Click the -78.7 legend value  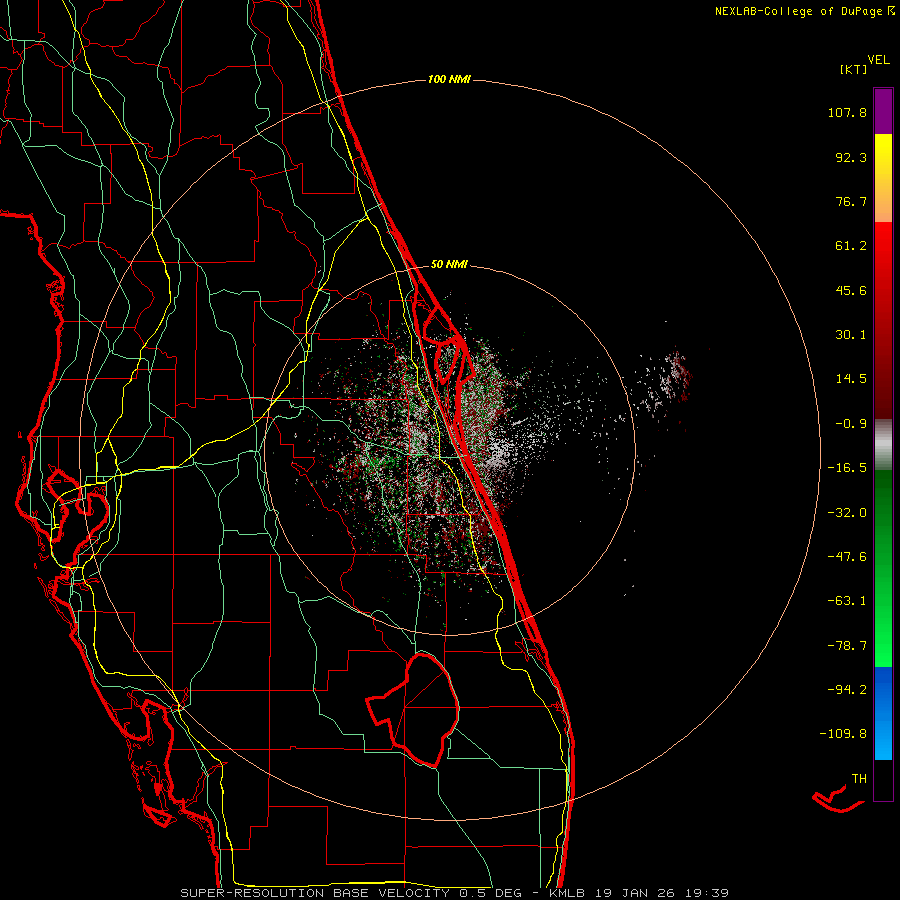click(x=847, y=646)
